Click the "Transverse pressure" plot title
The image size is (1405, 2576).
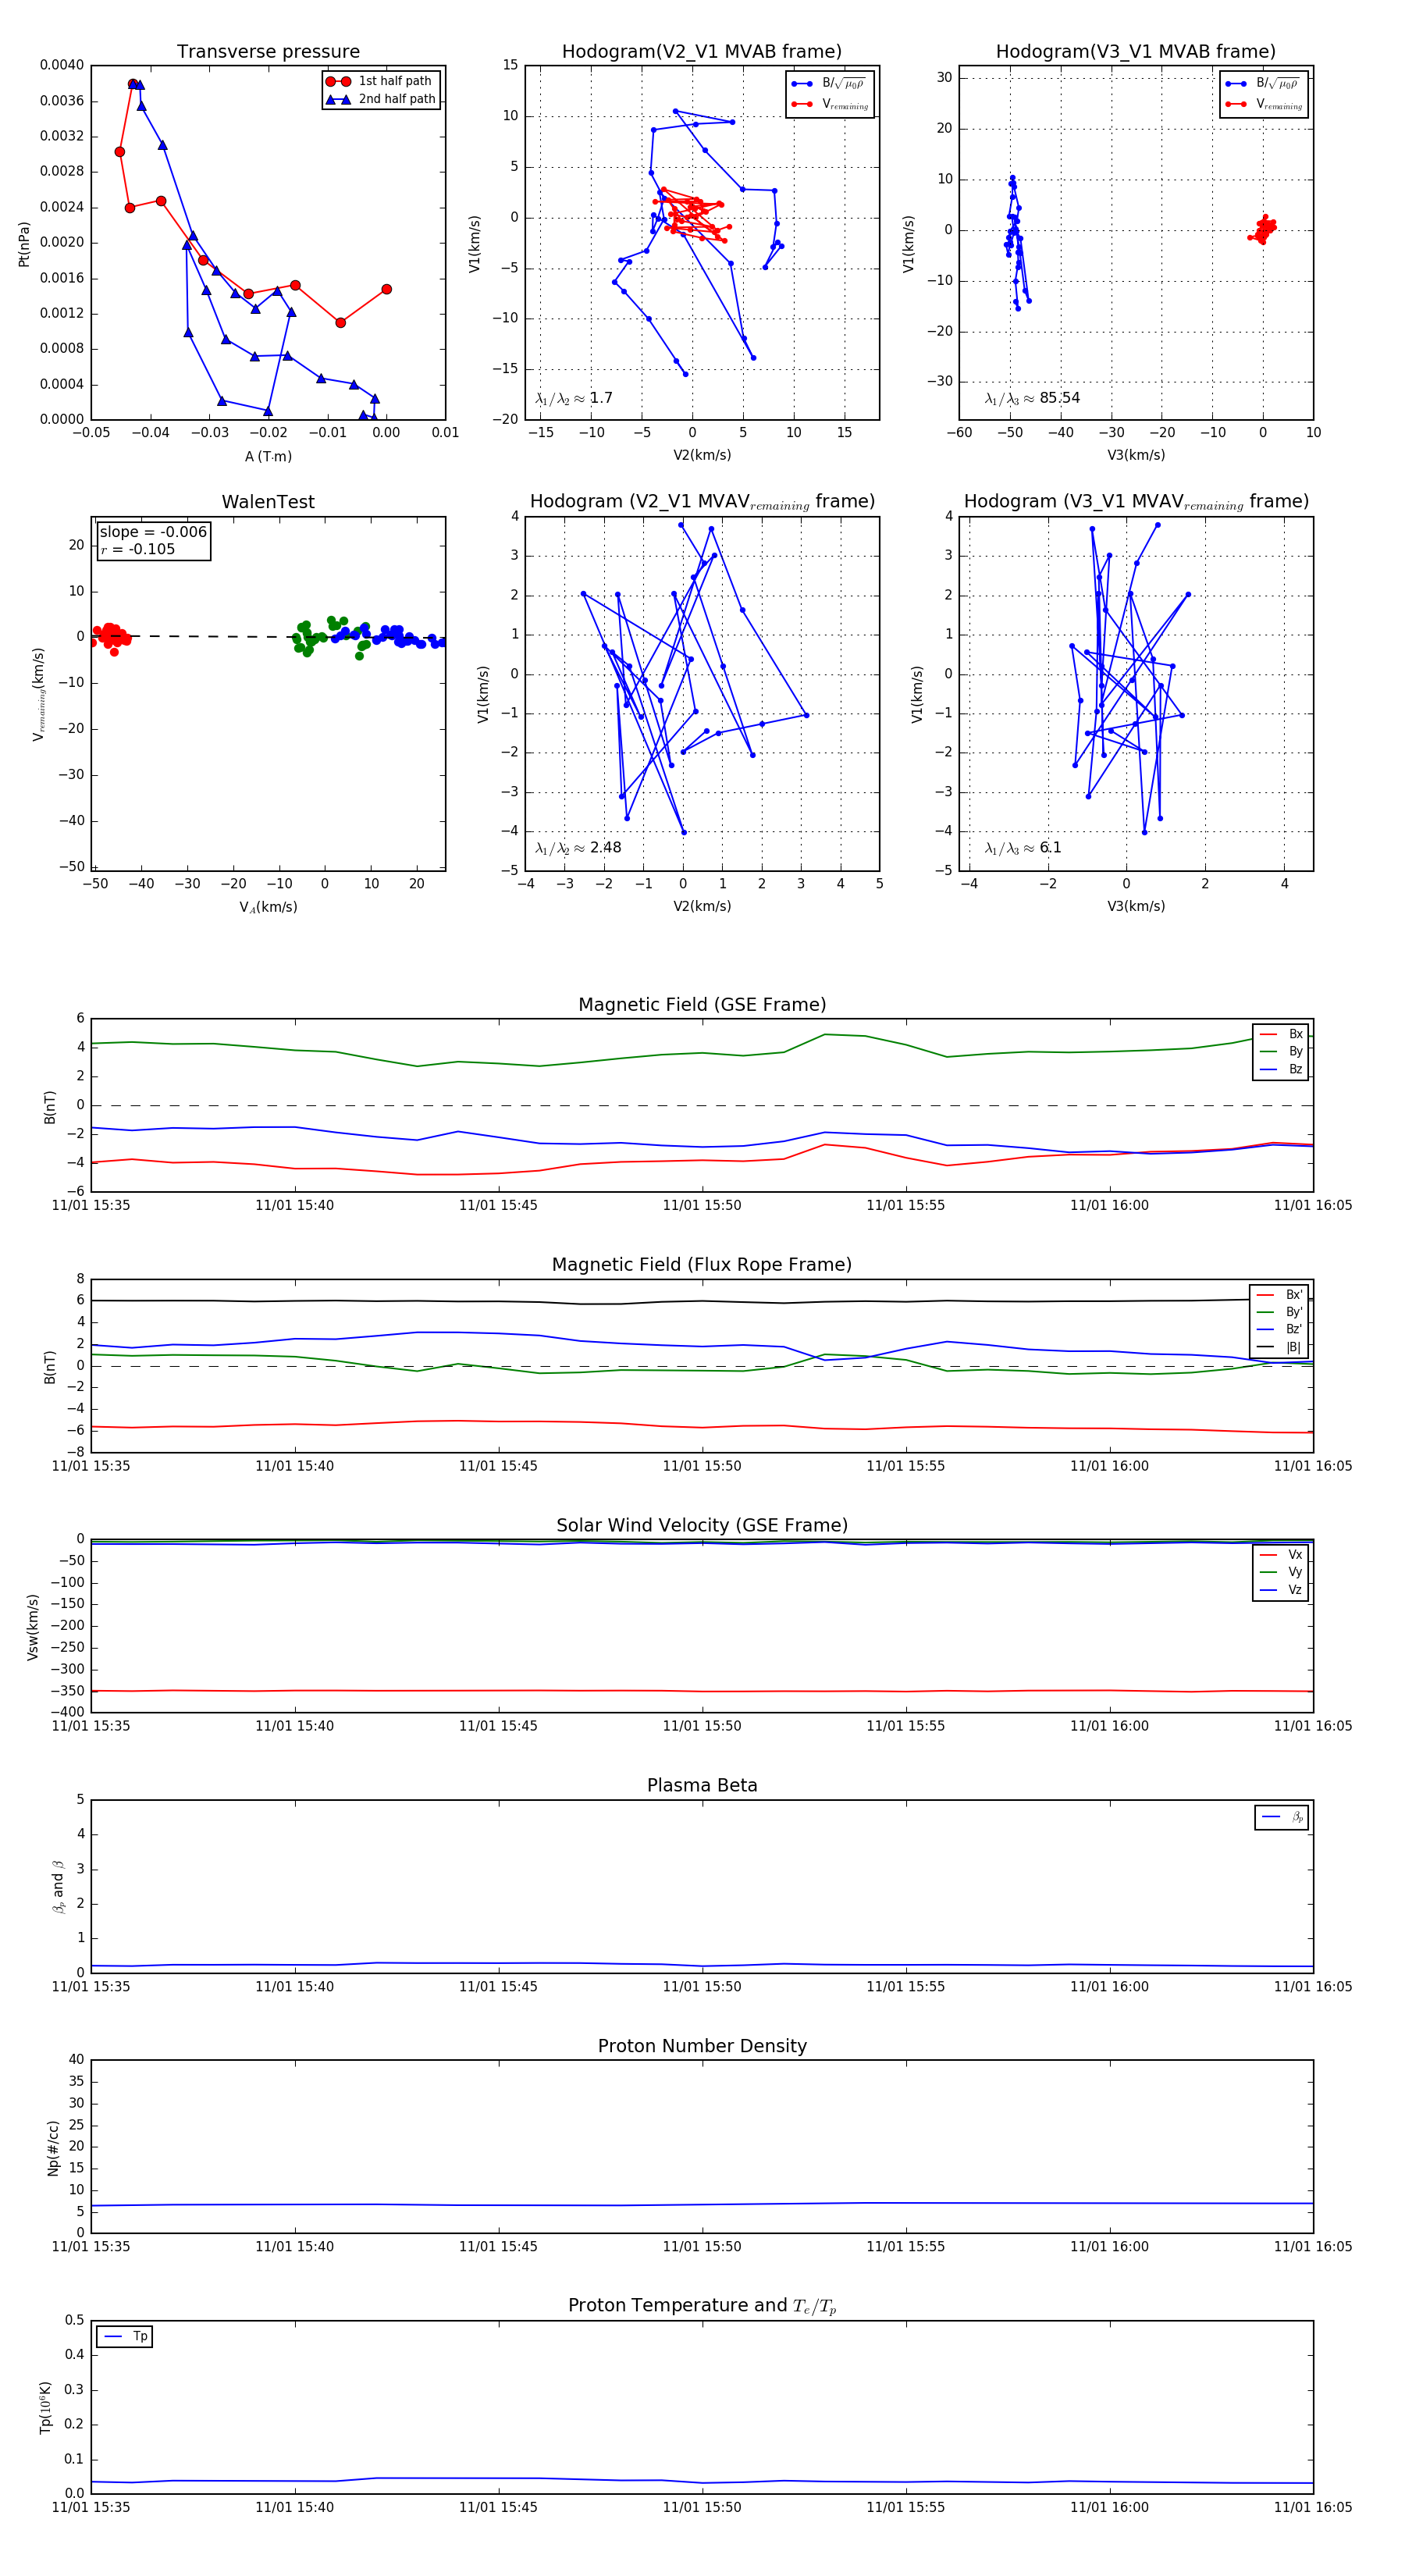(268, 52)
